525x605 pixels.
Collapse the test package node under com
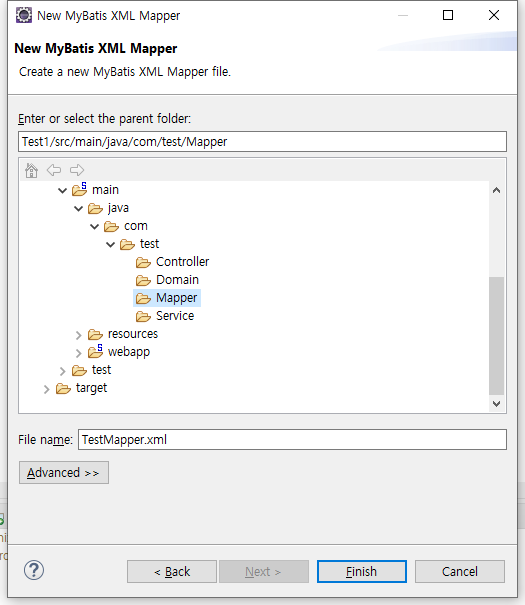pos(110,244)
